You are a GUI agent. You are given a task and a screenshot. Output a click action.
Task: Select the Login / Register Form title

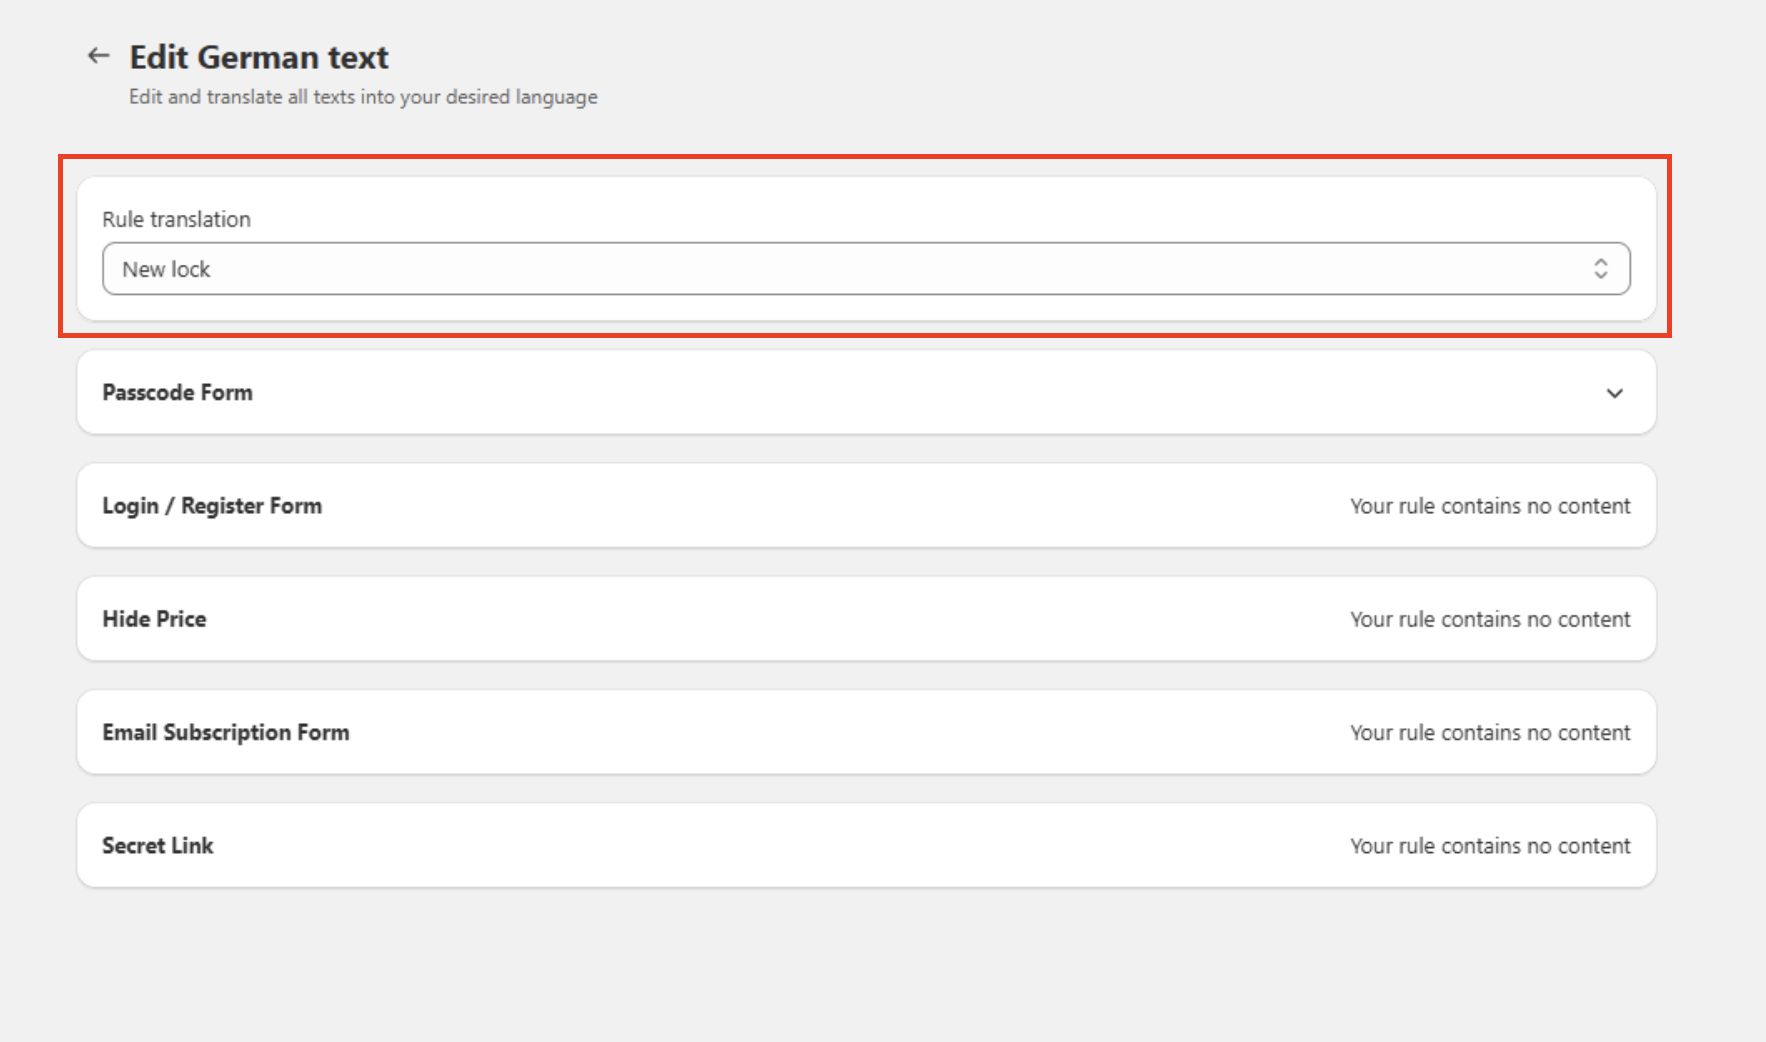click(x=212, y=506)
